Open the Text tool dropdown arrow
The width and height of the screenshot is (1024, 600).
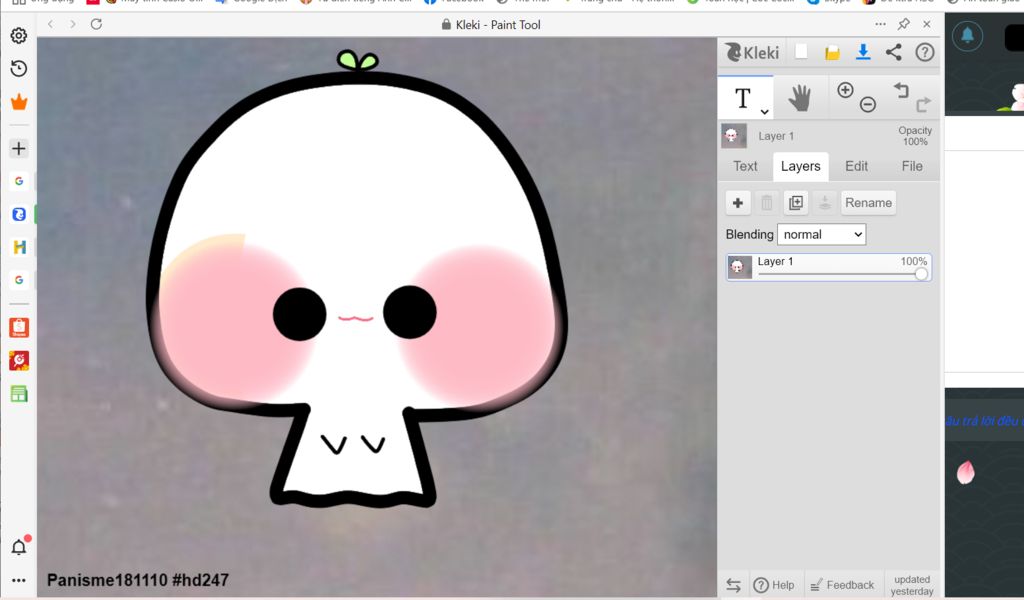(x=764, y=112)
